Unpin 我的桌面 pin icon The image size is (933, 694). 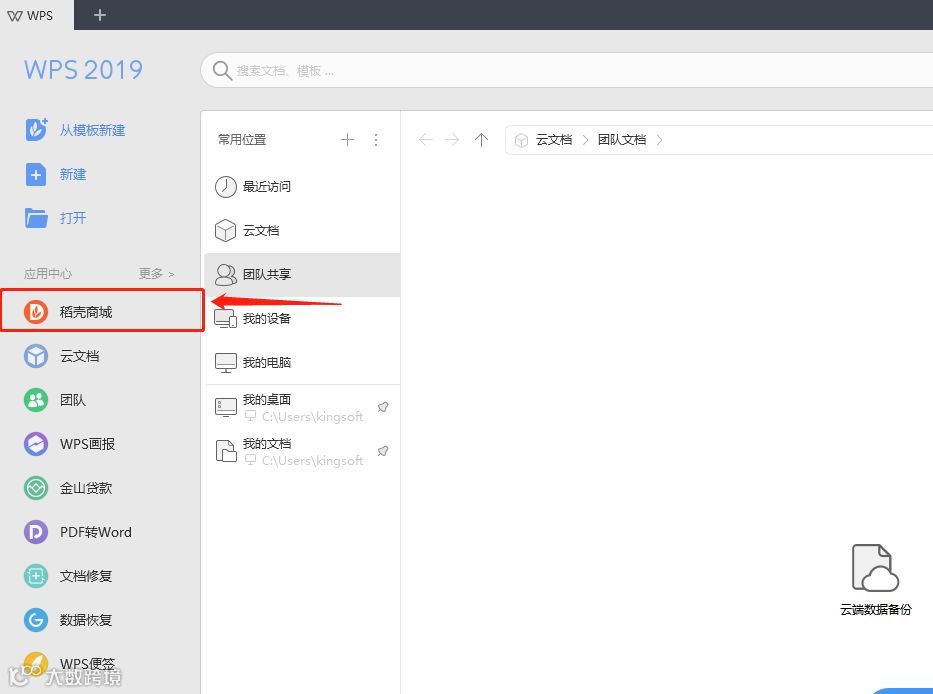tap(383, 407)
